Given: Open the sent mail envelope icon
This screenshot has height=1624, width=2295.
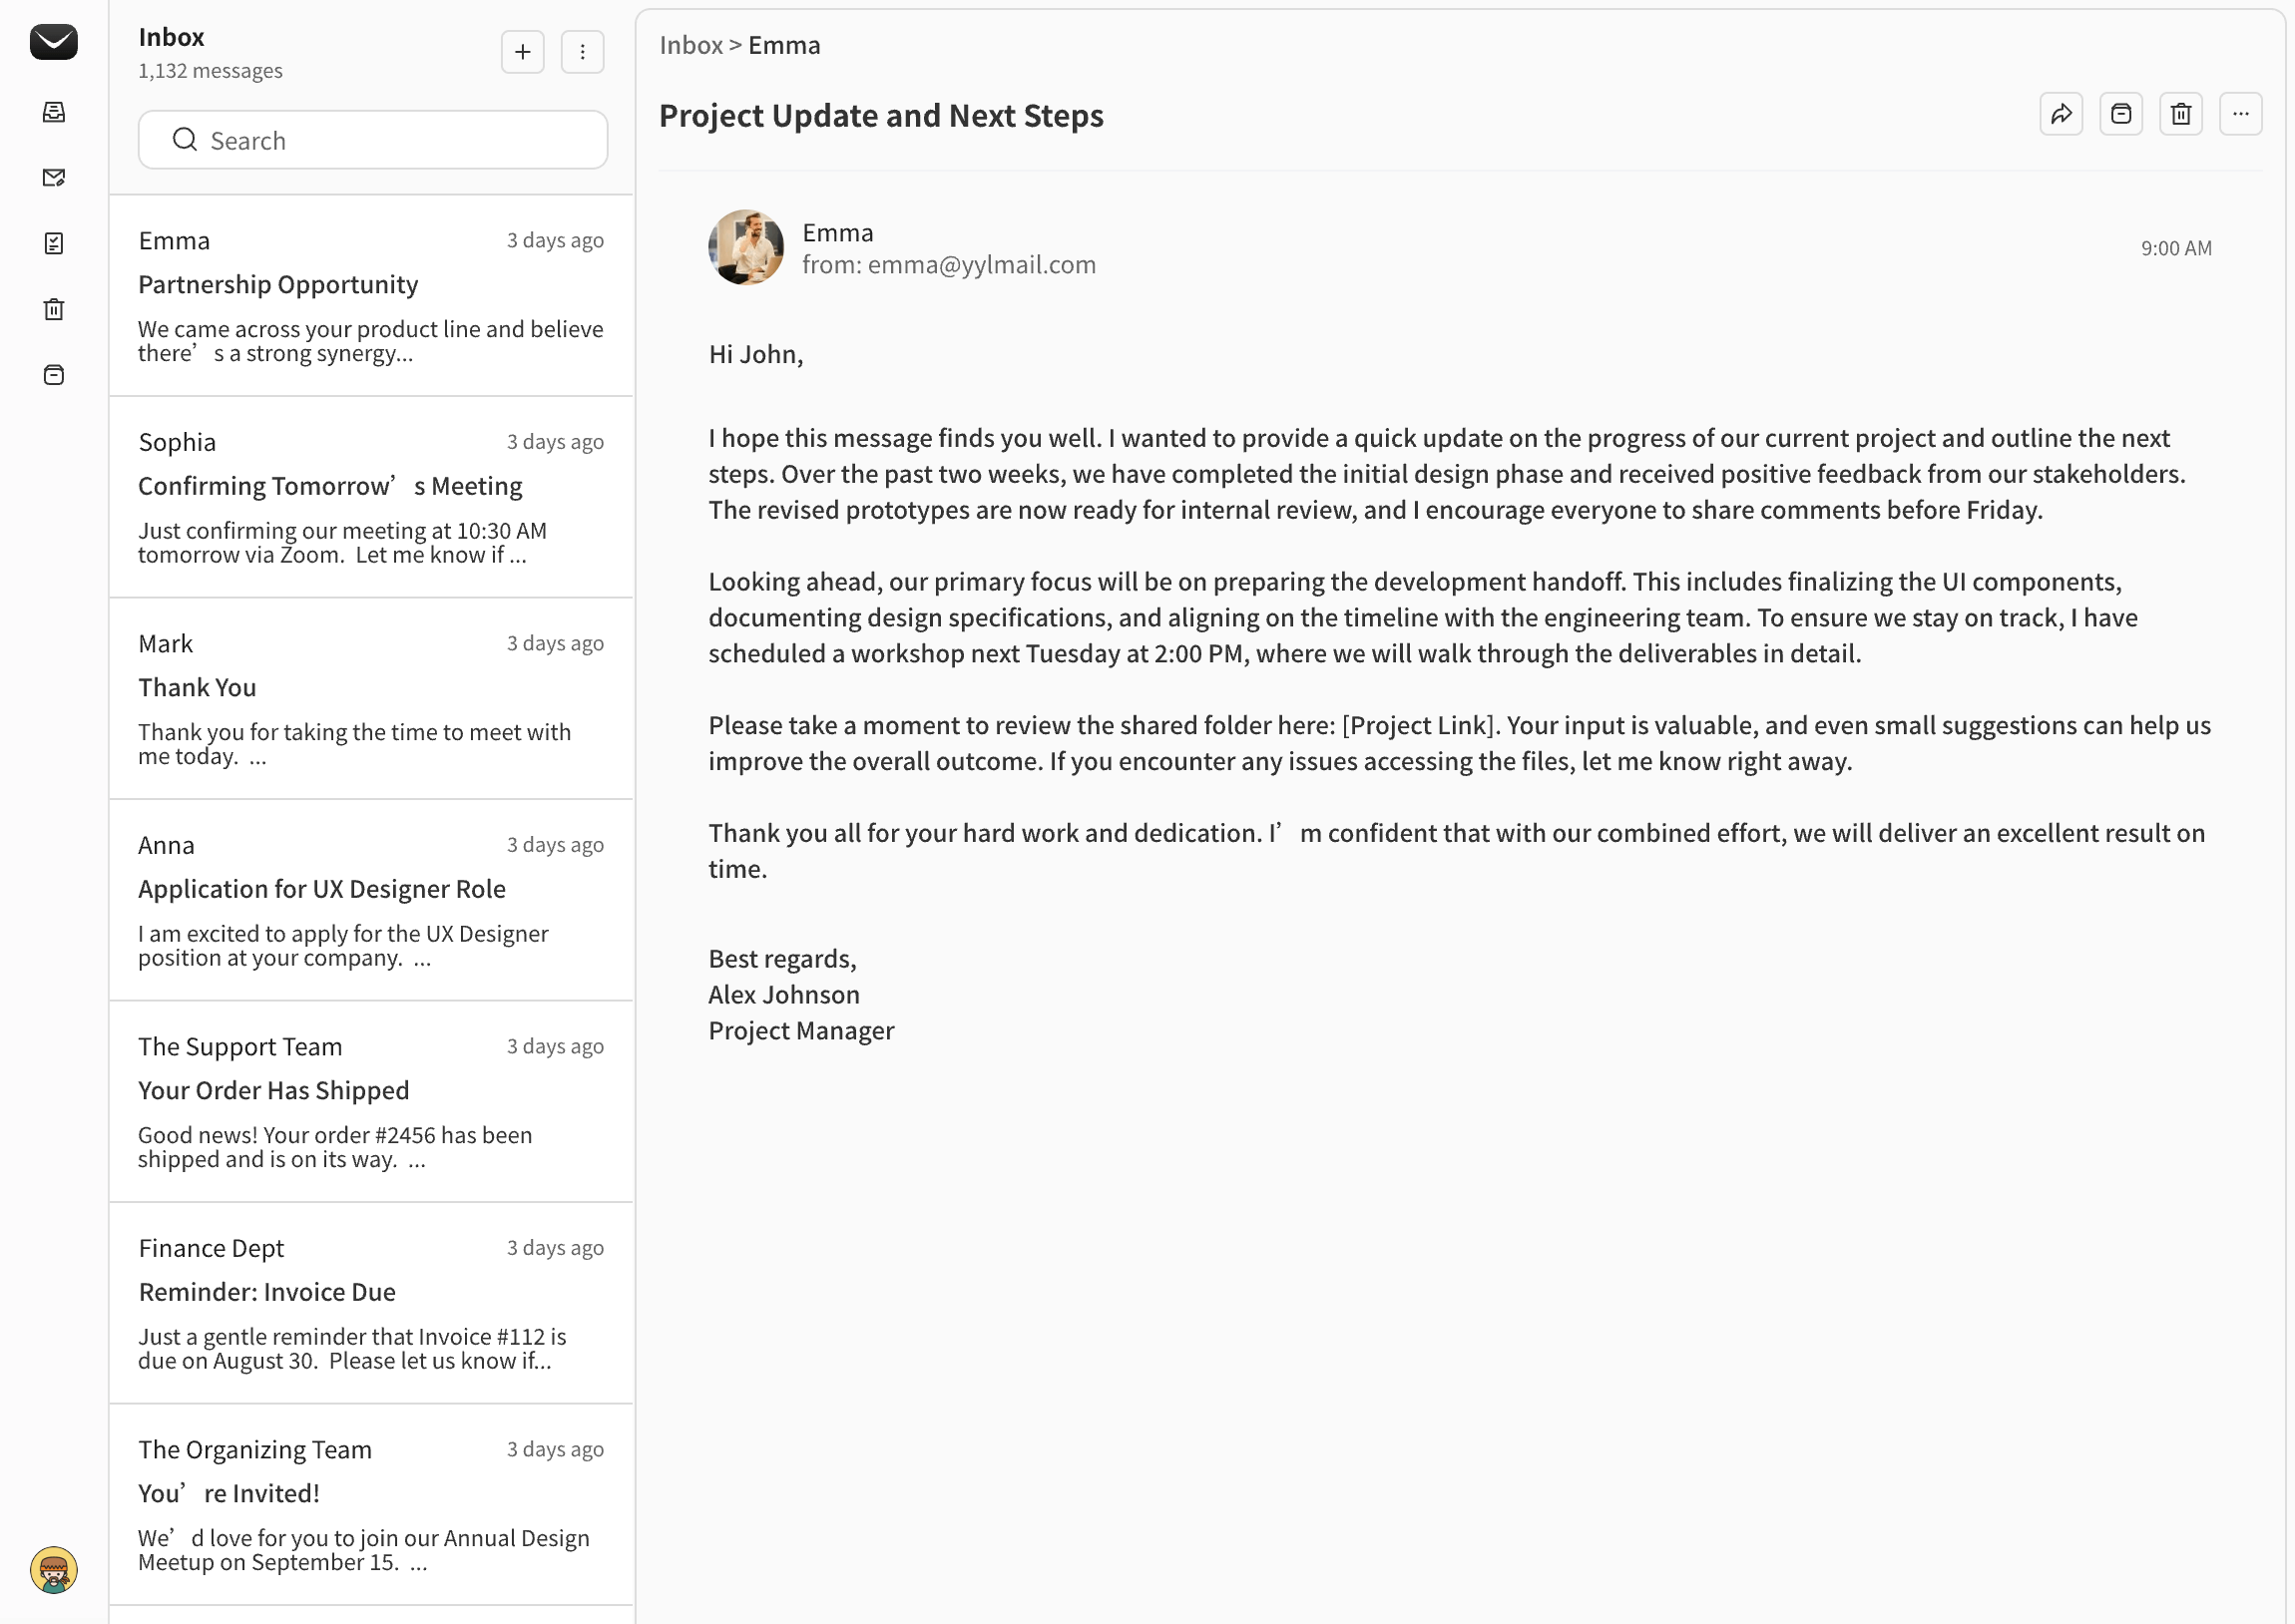Looking at the screenshot, I should [x=54, y=178].
